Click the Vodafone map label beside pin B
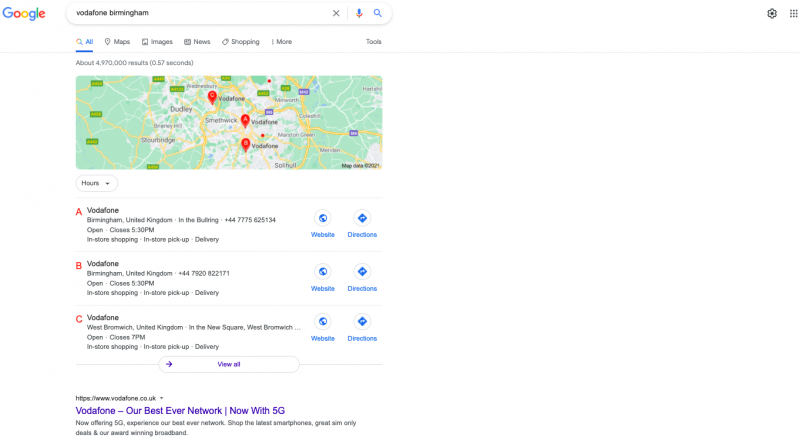Image resolution: width=800 pixels, height=438 pixels. (x=265, y=146)
